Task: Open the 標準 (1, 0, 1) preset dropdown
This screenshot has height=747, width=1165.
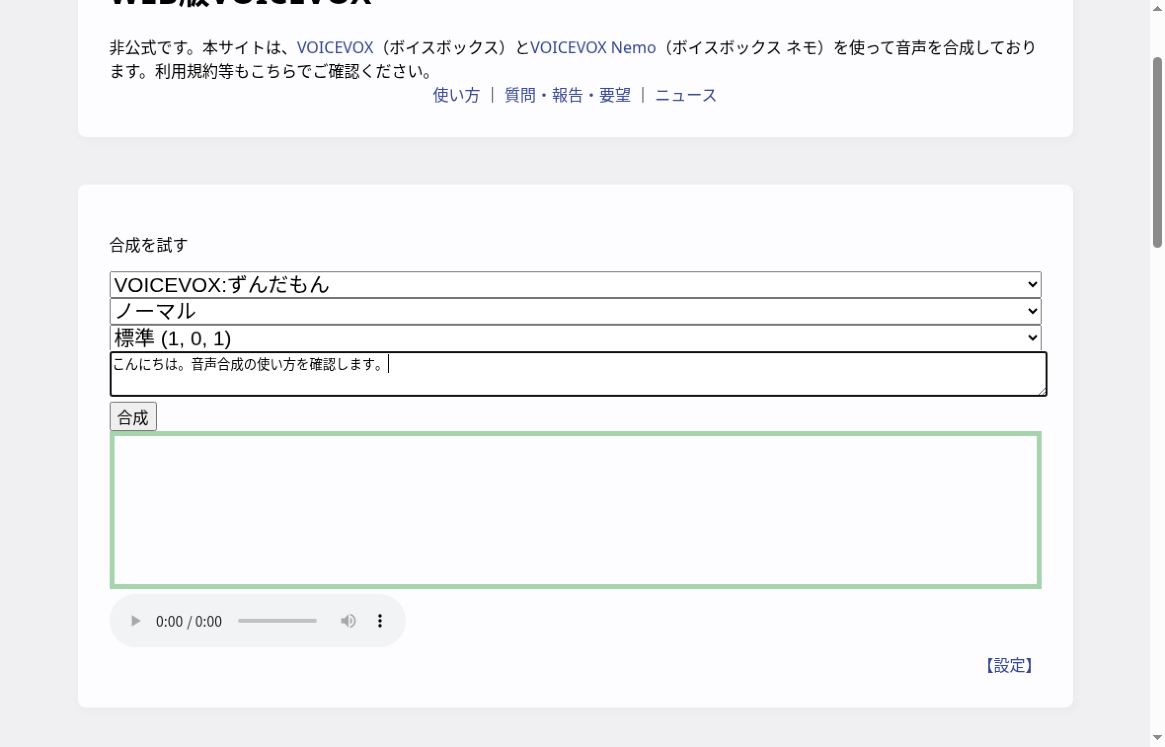Action: [576, 338]
